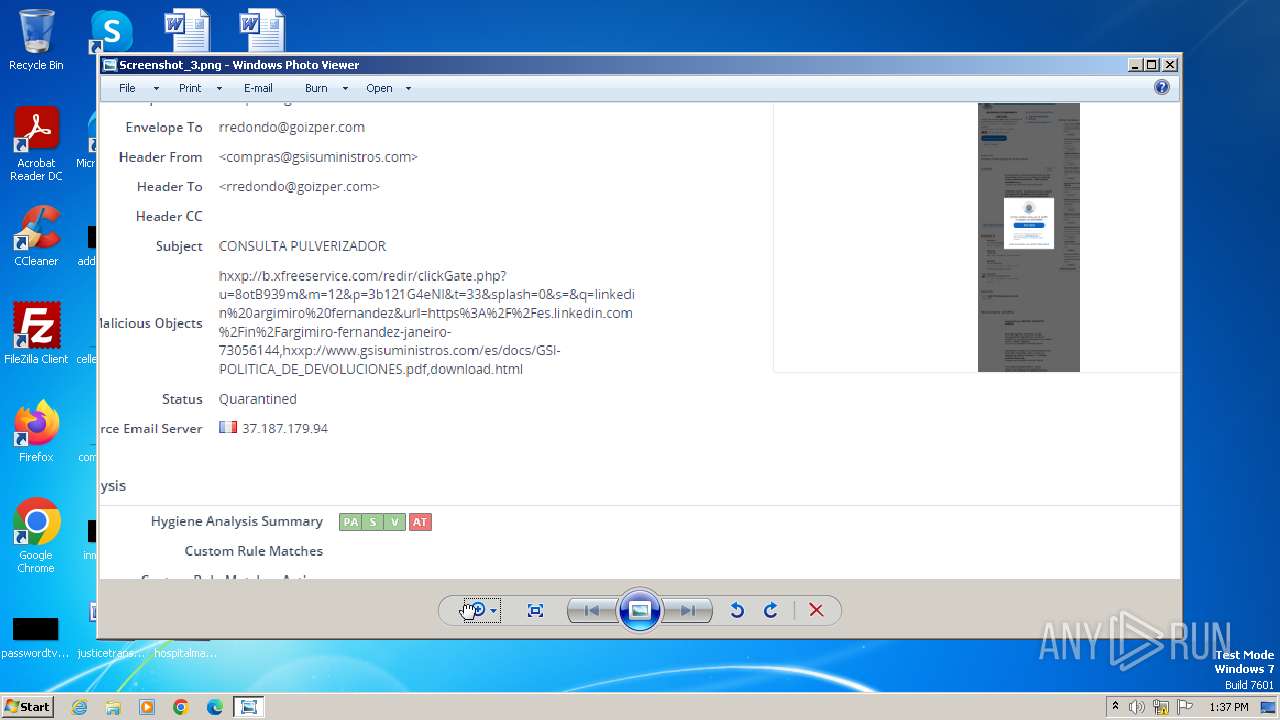Rotate the image clockwise

click(771, 610)
